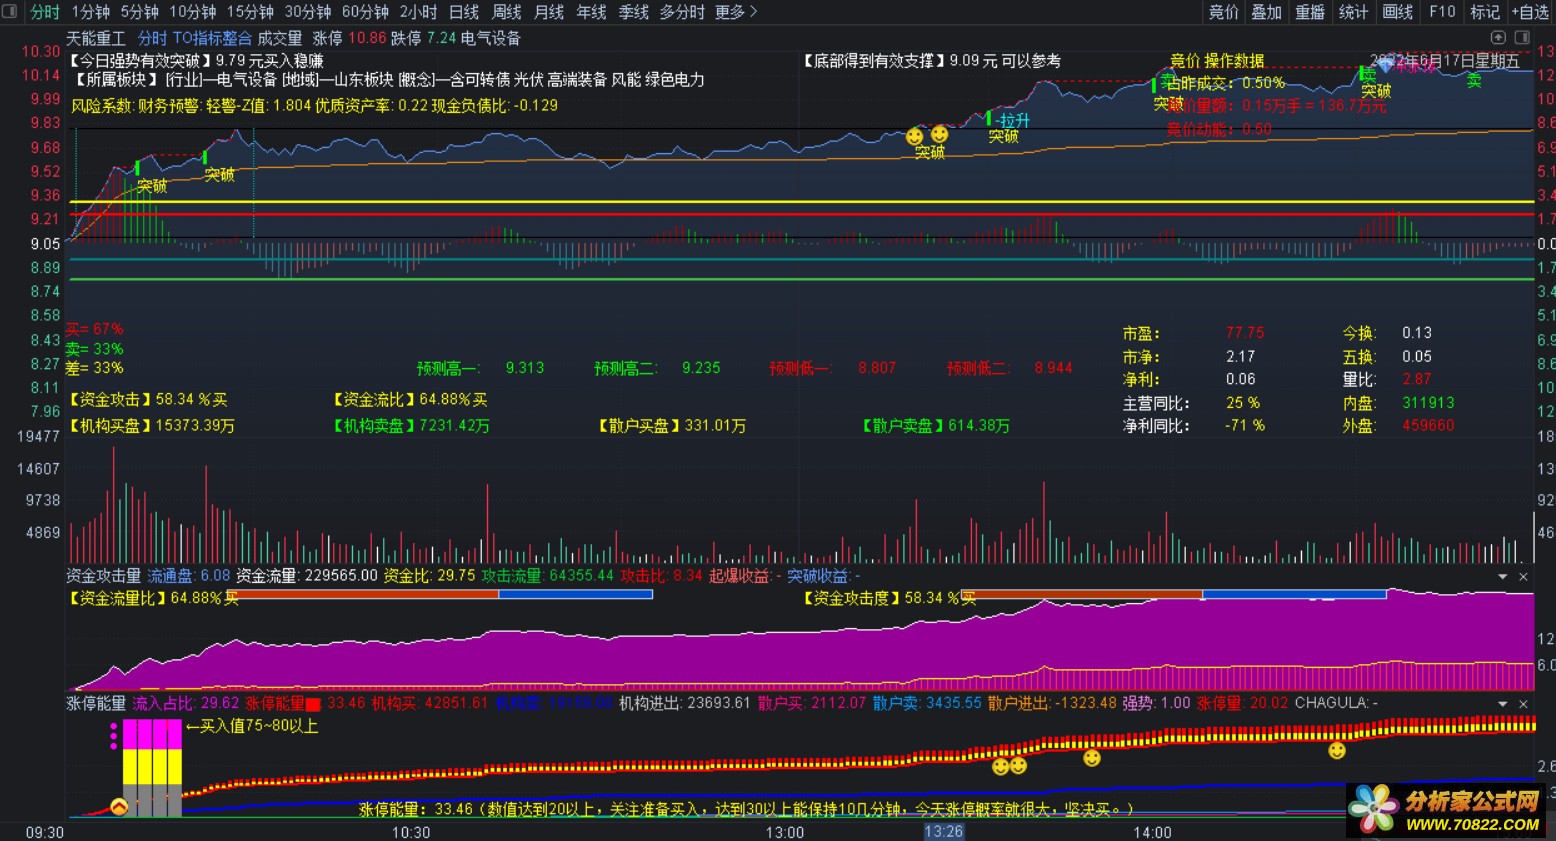Click the rightmost smiley in 涨停能量 panel
The width and height of the screenshot is (1556, 841).
tap(1337, 750)
